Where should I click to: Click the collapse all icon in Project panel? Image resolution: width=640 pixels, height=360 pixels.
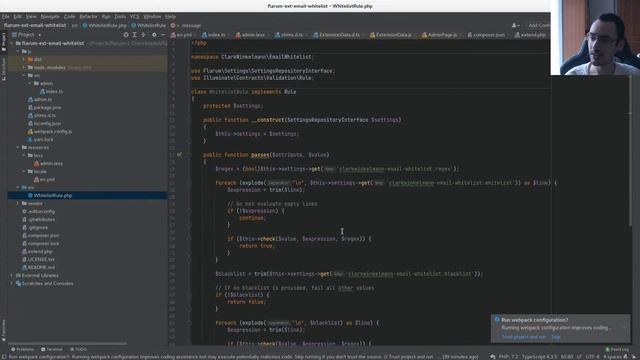click(143, 35)
